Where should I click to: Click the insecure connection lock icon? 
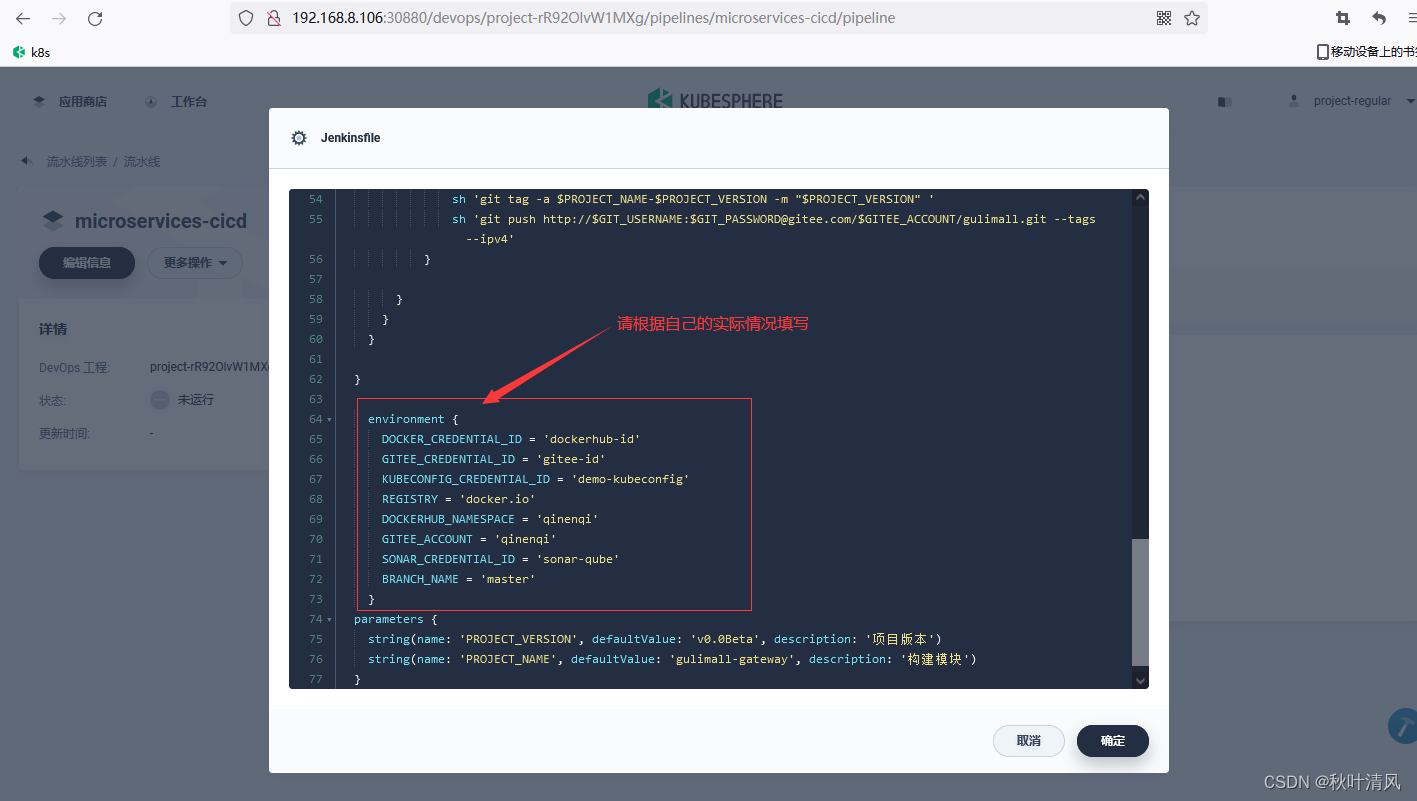(x=273, y=18)
